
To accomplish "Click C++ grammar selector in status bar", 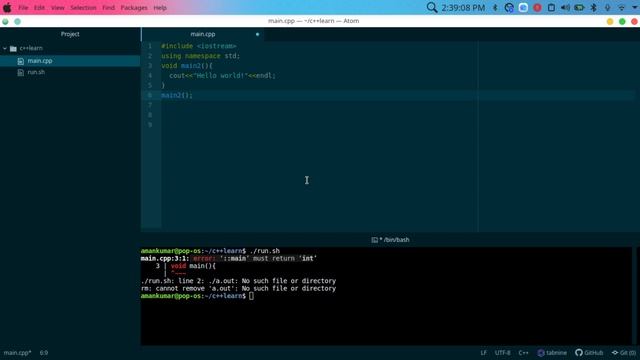I will tap(523, 353).
